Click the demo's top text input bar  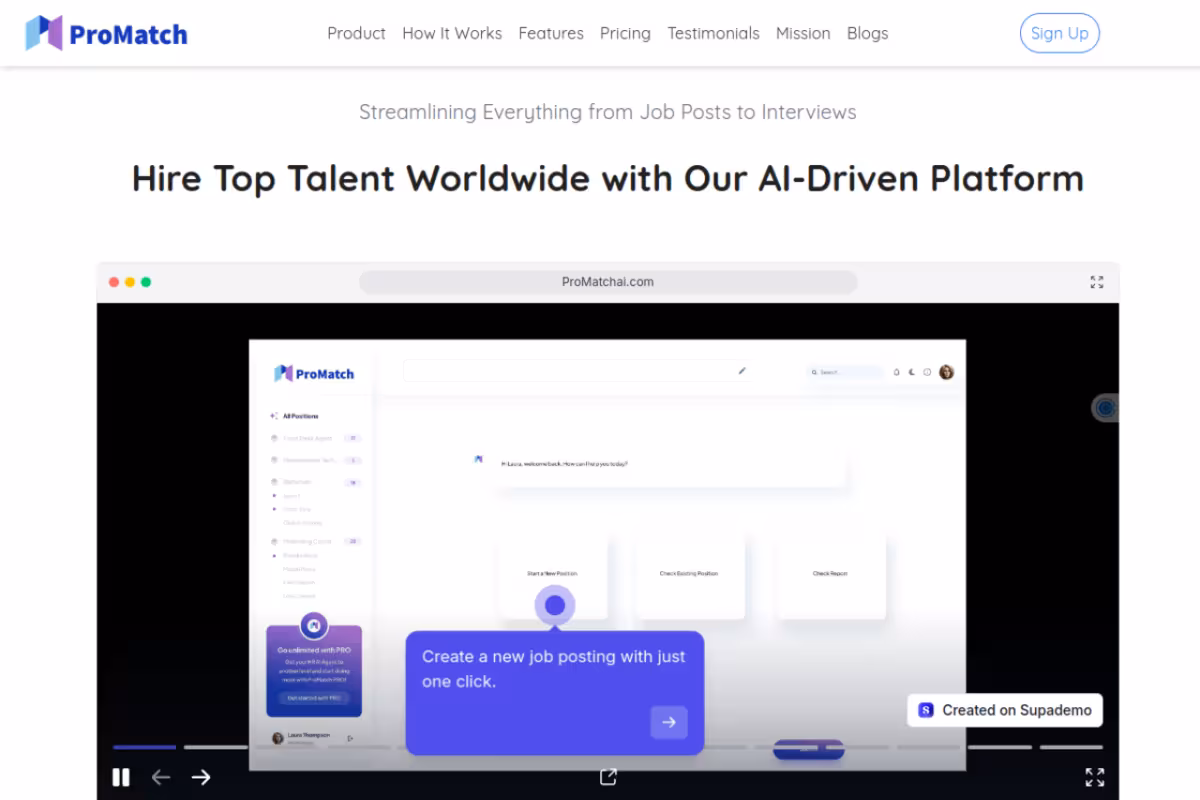[577, 371]
